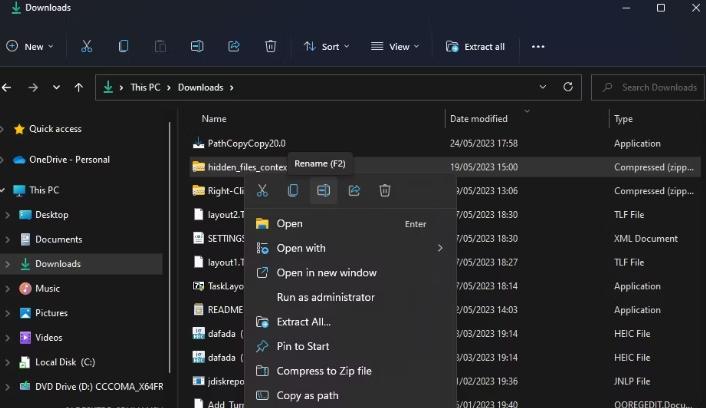Click the Cut icon in the top toolbar
This screenshot has height=408, width=706.
(87, 46)
